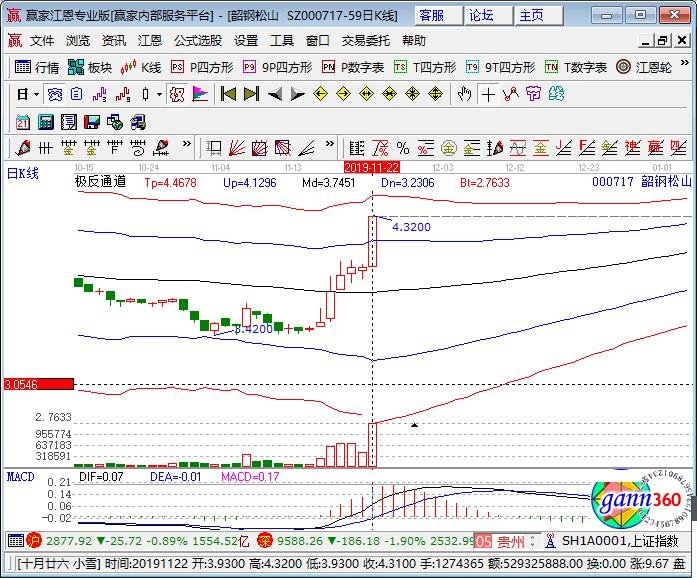Viewport: 697px width, 578px height.
Task: Jump to the first bar
Action: [228, 94]
